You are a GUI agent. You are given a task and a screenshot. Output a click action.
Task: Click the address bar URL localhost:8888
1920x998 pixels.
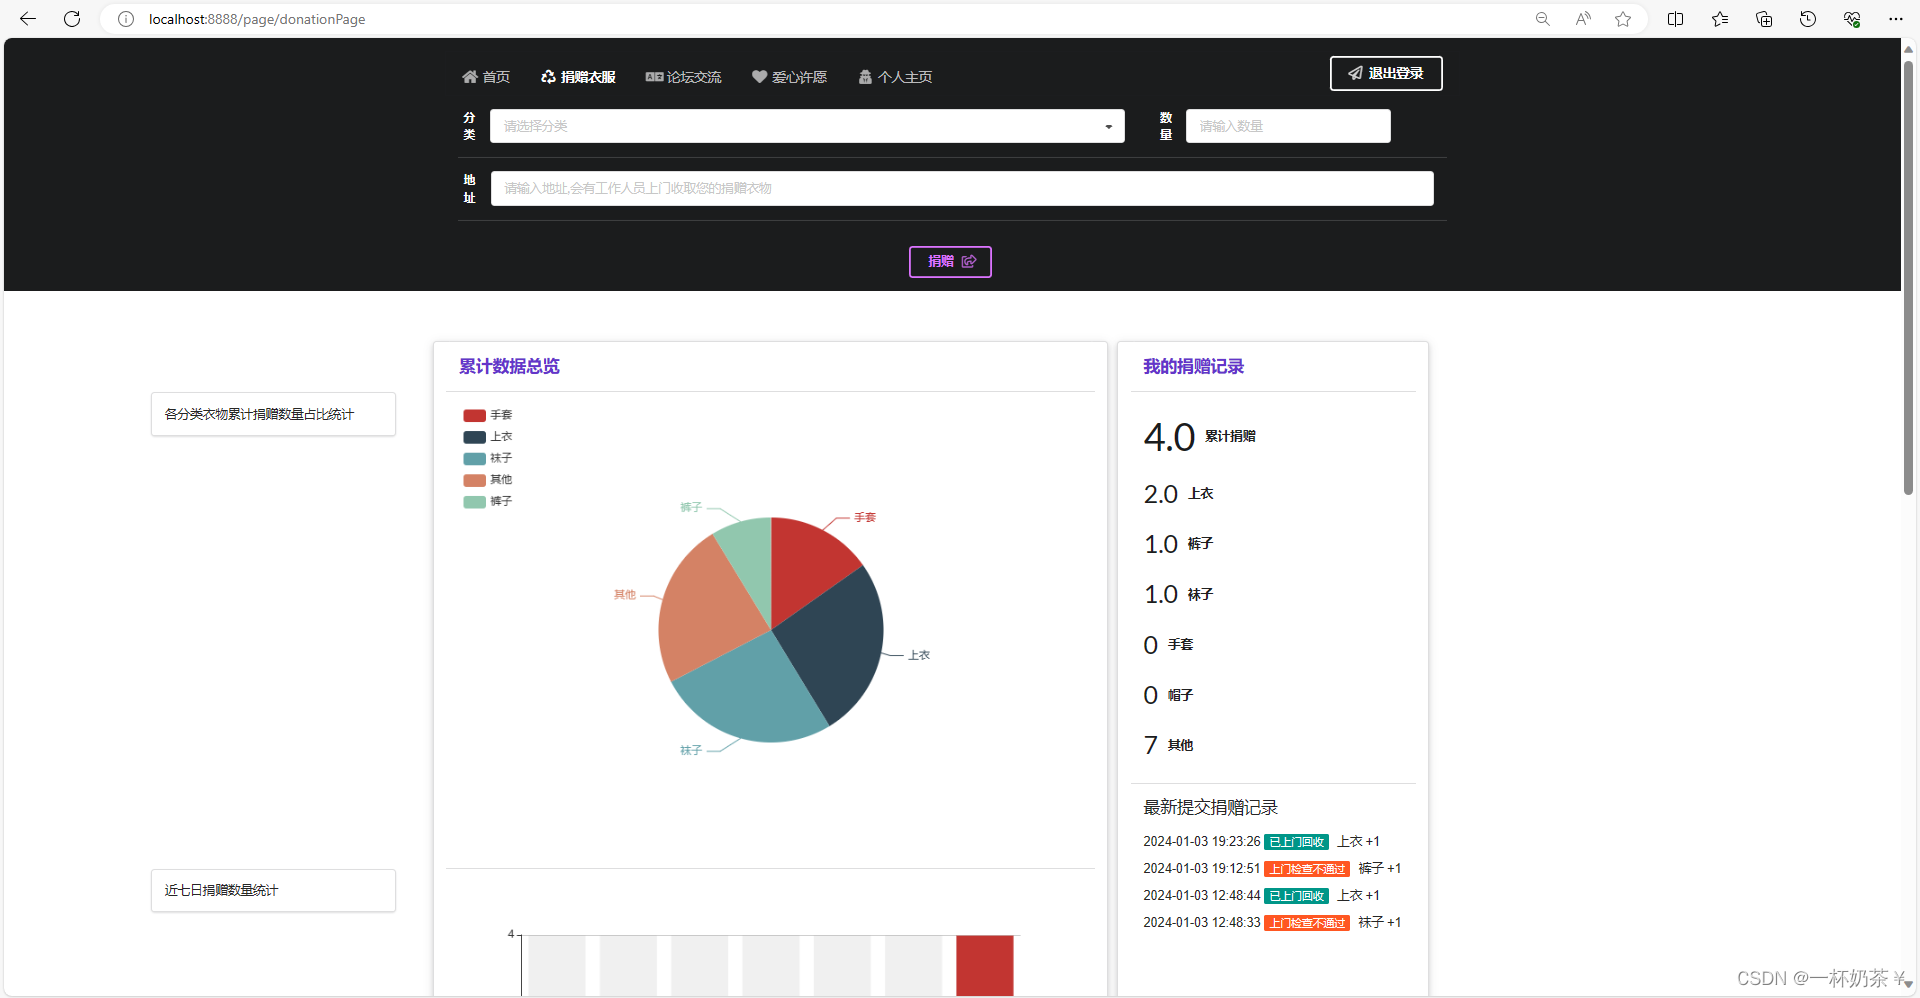click(x=257, y=19)
